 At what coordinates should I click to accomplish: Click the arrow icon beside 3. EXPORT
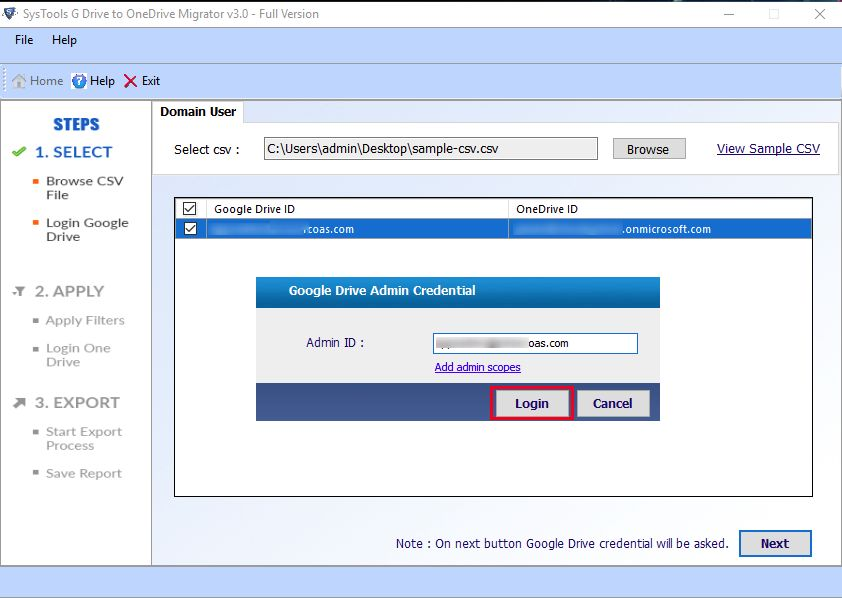pos(19,403)
